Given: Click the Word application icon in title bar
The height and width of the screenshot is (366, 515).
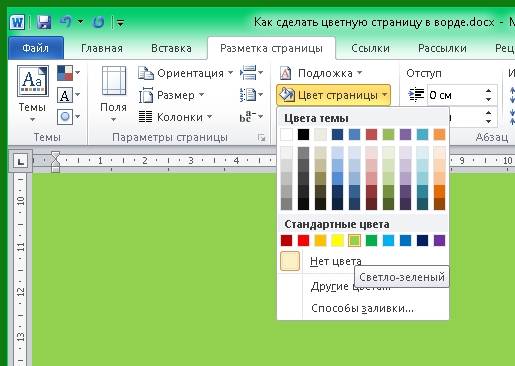Looking at the screenshot, I should 17,22.
